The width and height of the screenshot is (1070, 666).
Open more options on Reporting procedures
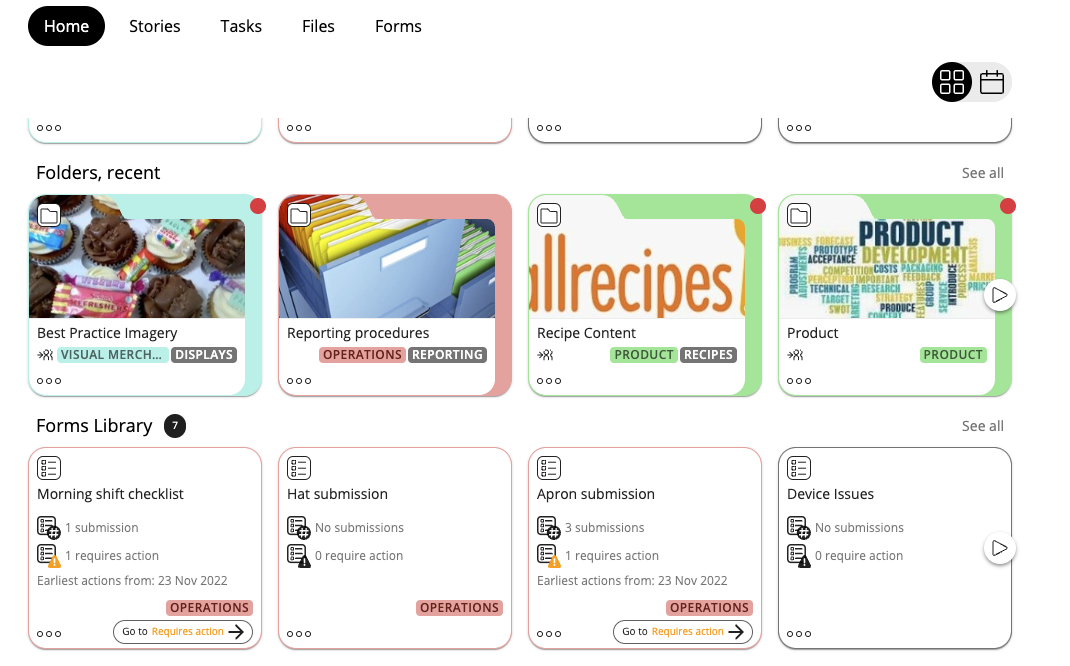(299, 381)
